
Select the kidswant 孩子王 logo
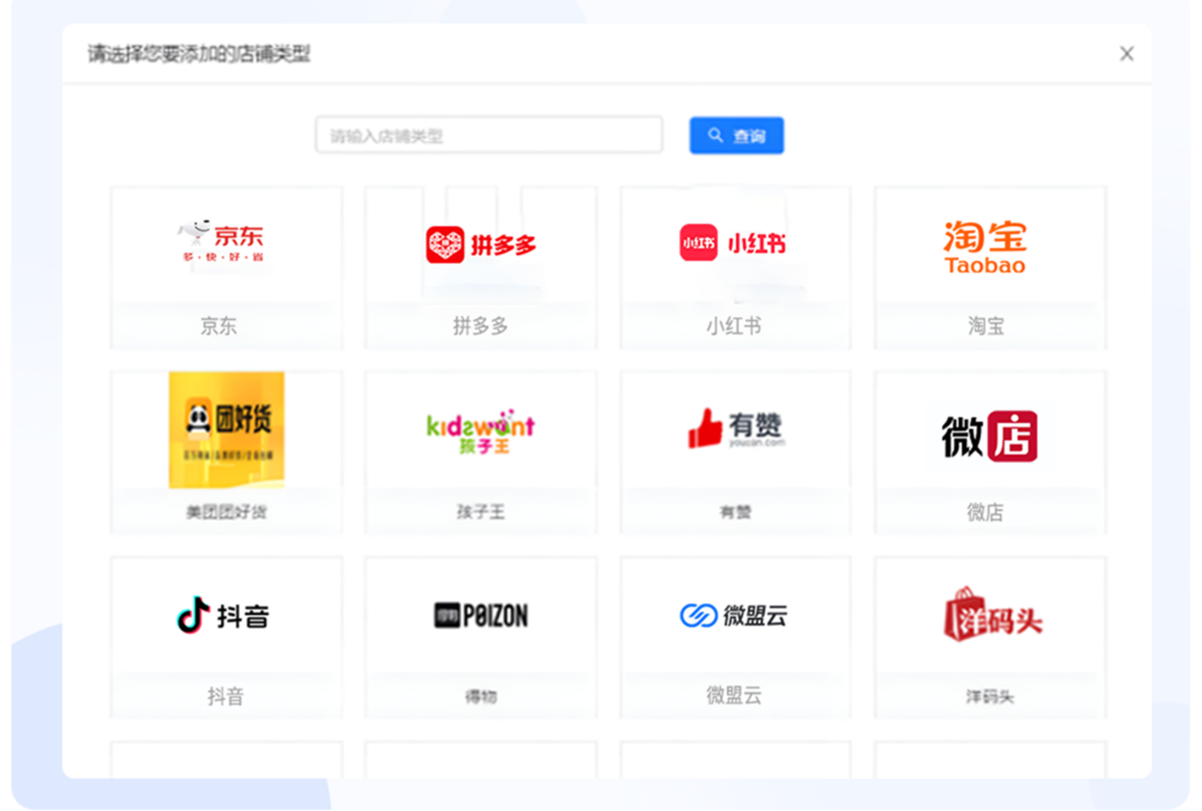coord(480,430)
